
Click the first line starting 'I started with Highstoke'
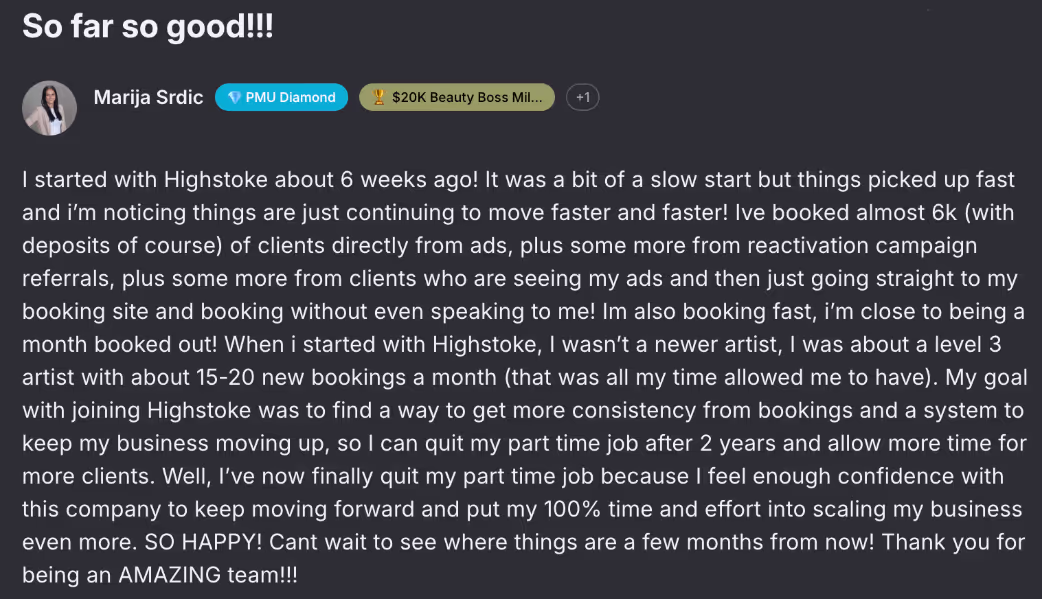tap(518, 180)
